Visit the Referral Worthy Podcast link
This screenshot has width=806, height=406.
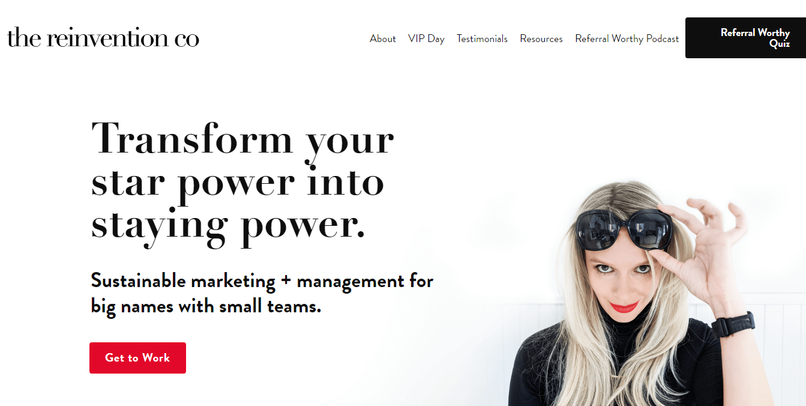pos(627,39)
